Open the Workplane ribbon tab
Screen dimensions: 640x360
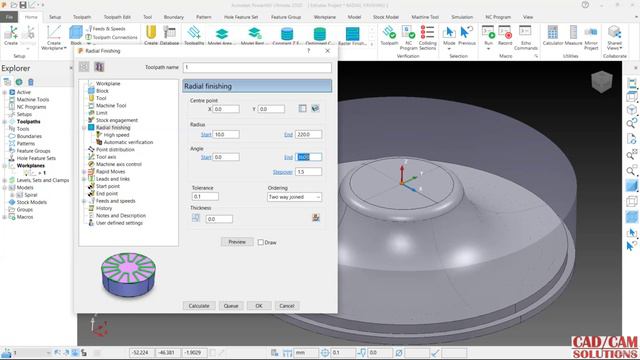[x=324, y=17]
